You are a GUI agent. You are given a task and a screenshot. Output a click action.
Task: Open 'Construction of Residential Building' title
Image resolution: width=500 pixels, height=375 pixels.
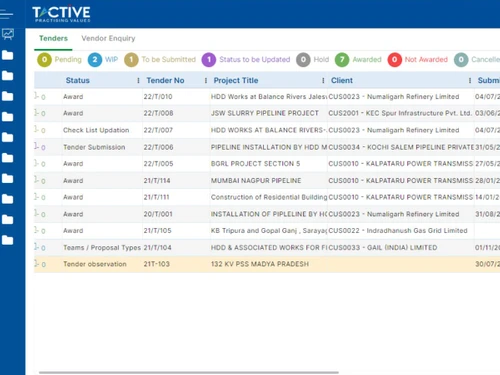click(269, 197)
